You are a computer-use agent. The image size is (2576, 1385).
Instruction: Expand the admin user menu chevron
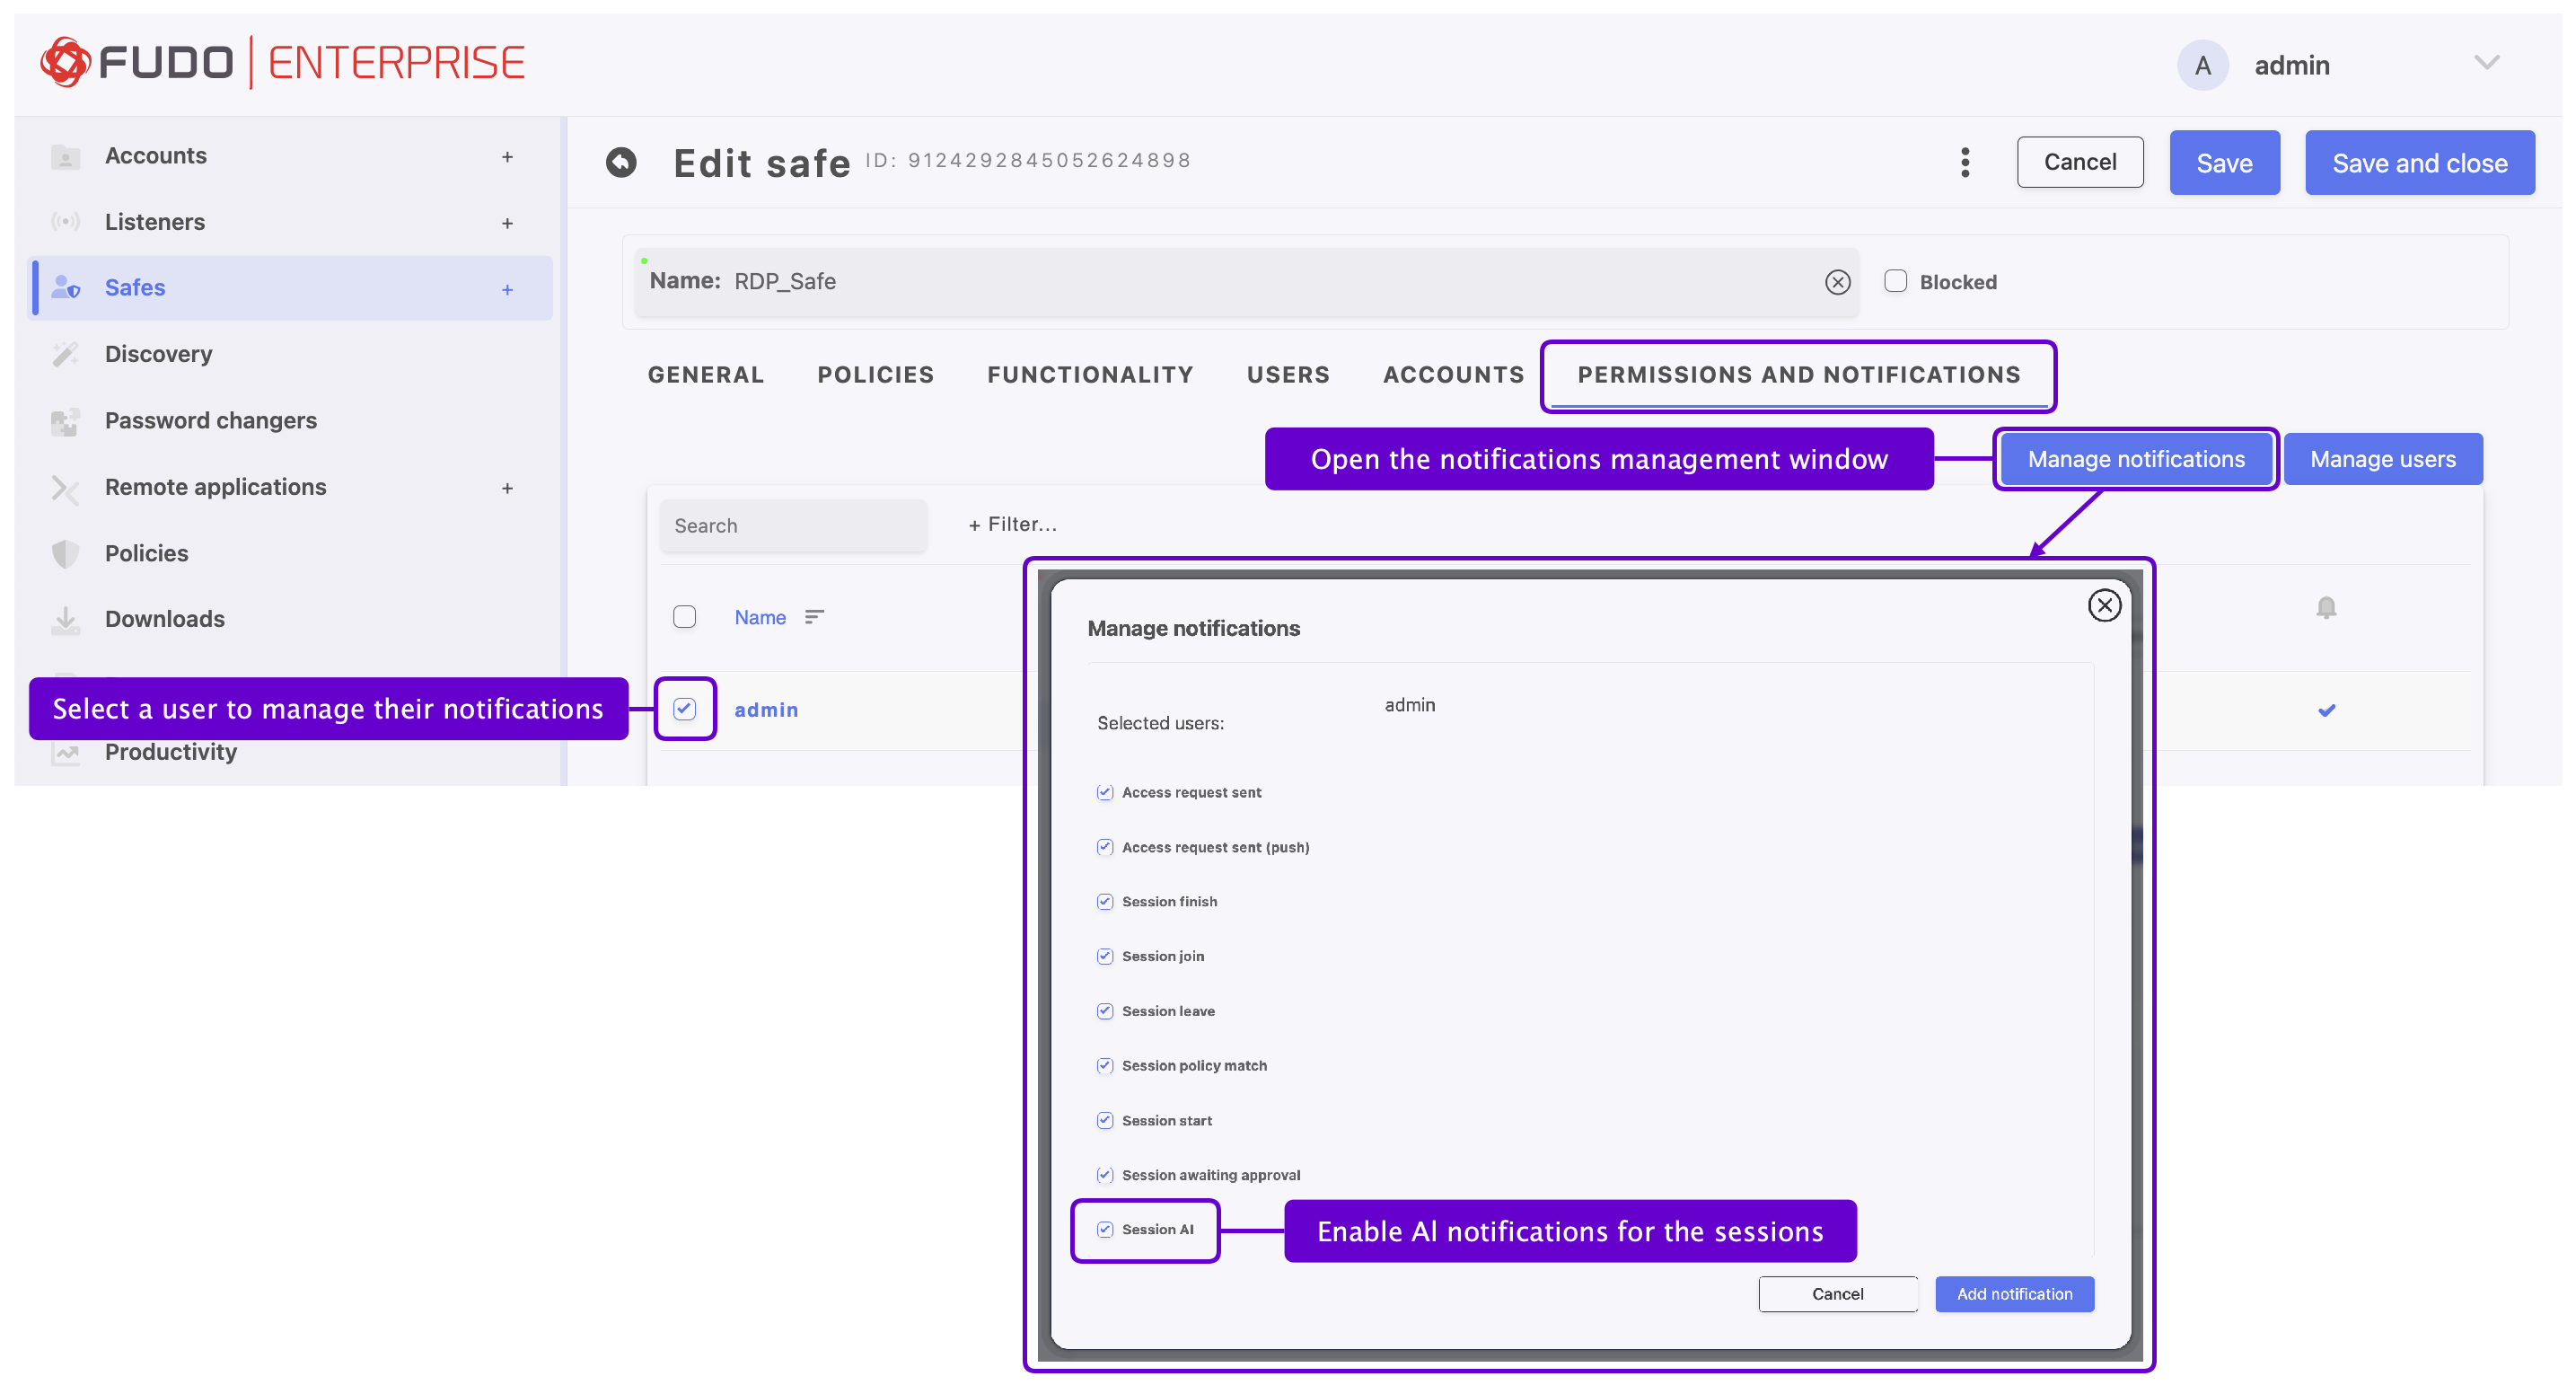click(x=2486, y=64)
